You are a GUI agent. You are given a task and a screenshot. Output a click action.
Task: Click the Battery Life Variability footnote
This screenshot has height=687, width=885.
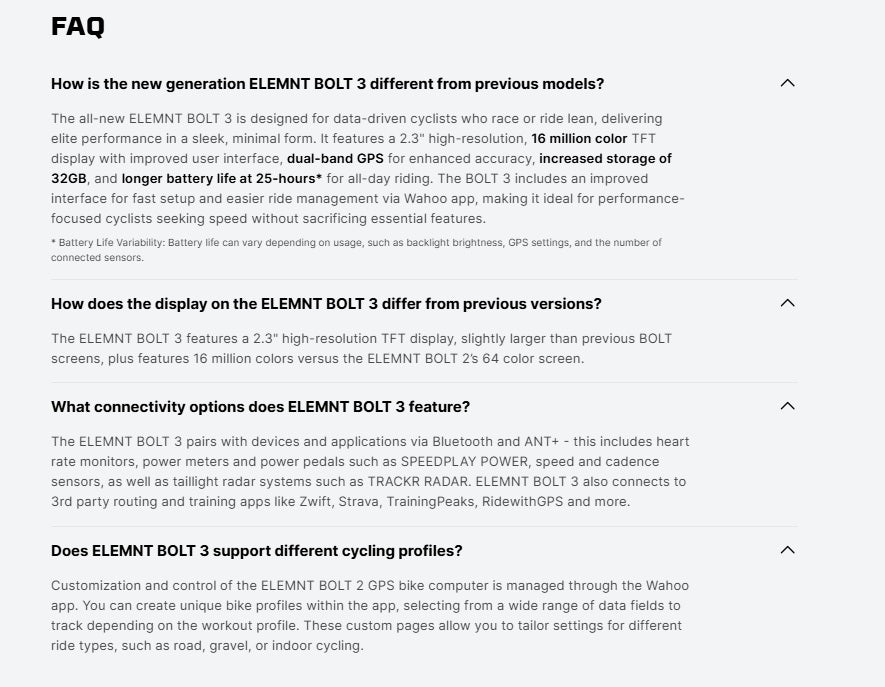pyautogui.click(x=355, y=249)
